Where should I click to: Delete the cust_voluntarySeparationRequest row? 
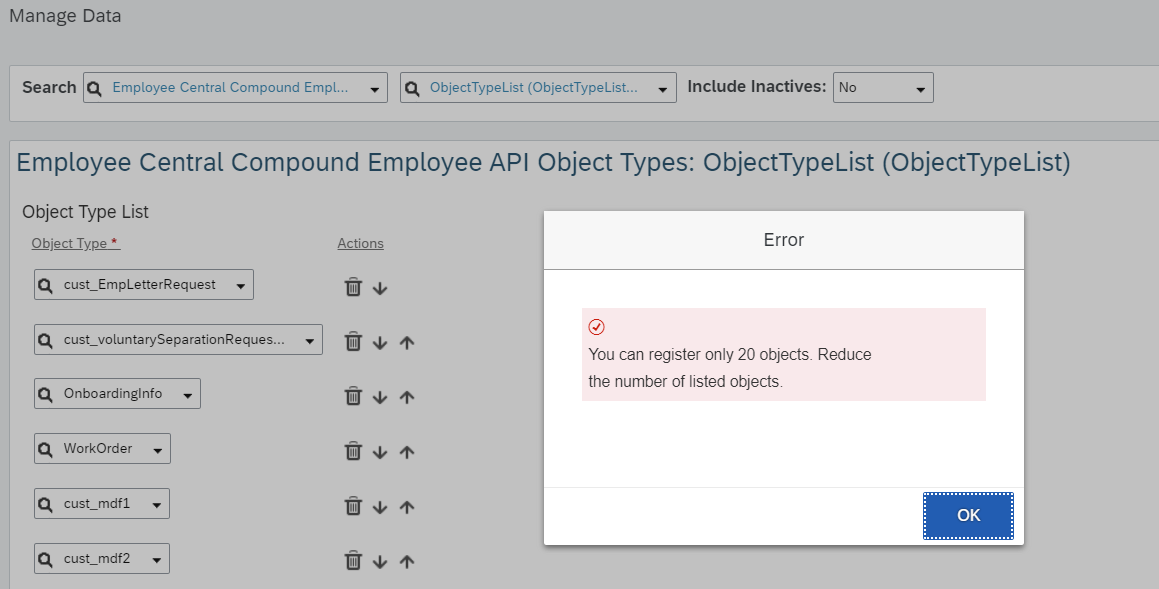click(353, 342)
